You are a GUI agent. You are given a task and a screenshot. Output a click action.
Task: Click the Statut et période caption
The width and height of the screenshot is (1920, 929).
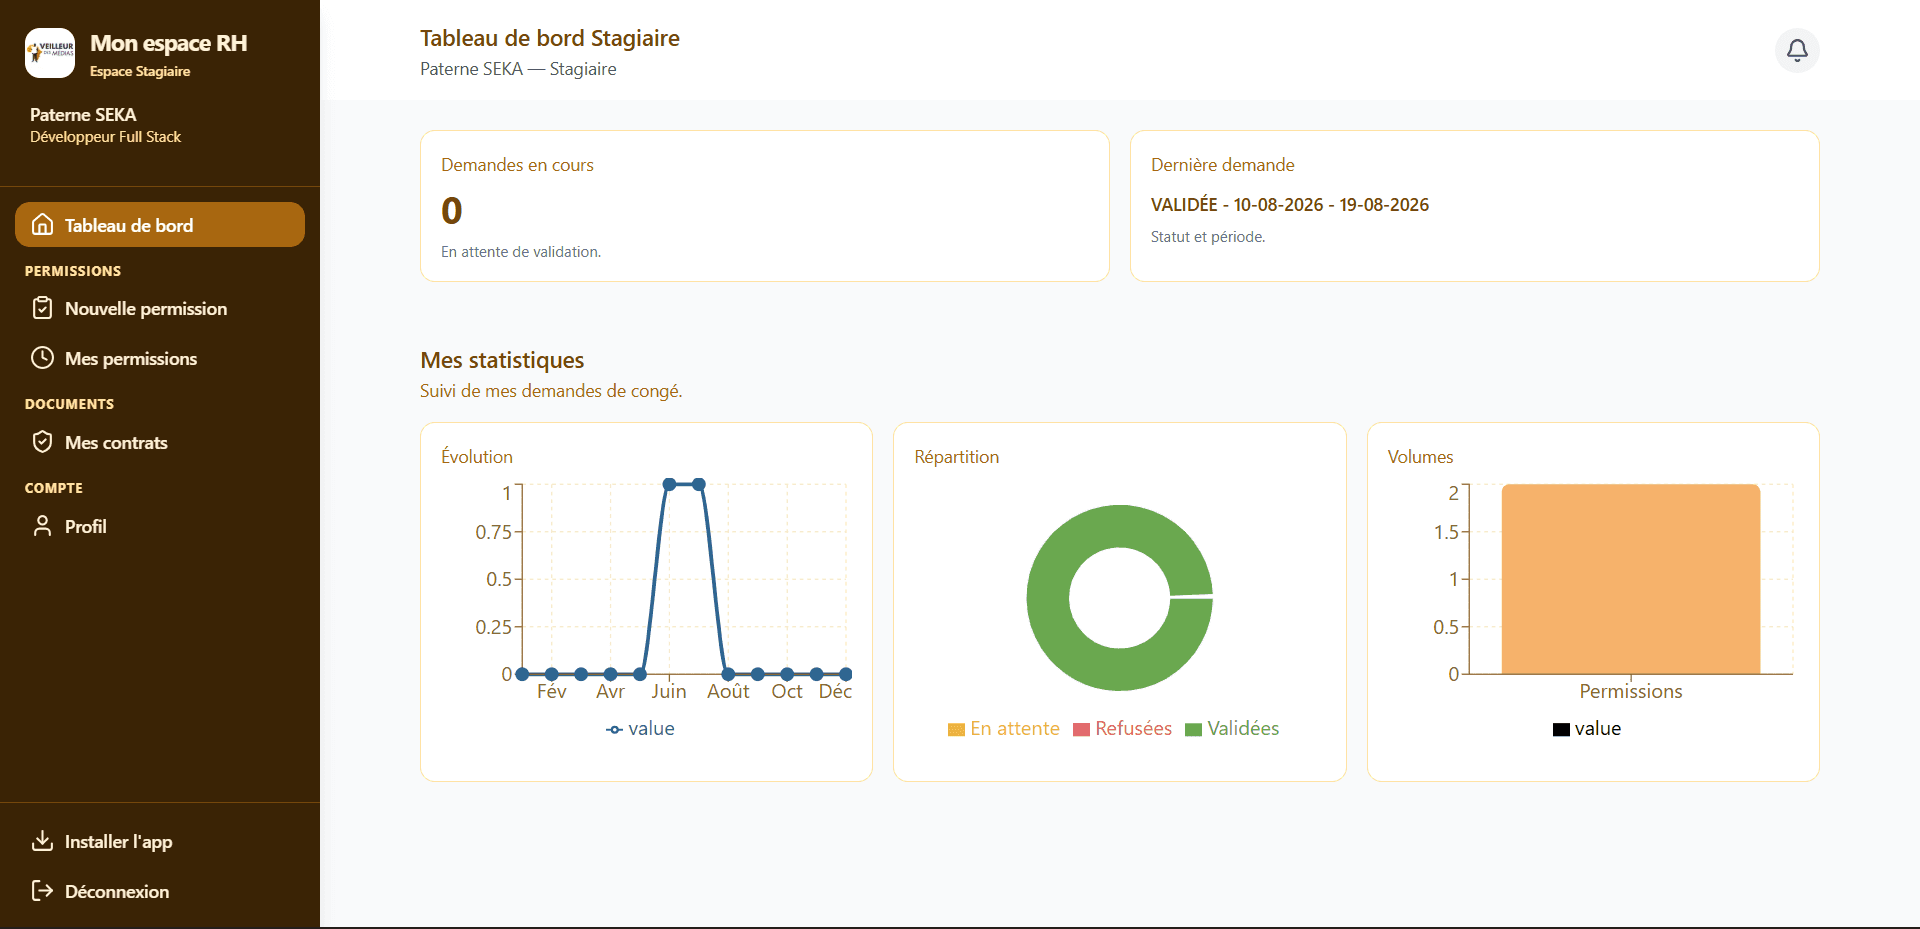(1208, 237)
